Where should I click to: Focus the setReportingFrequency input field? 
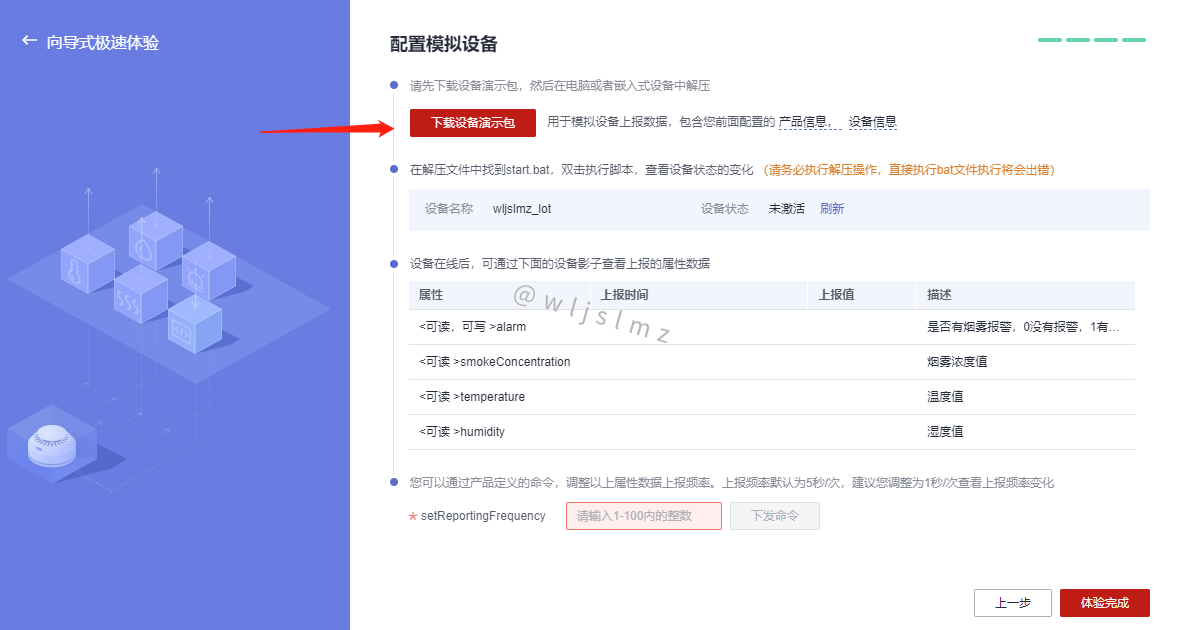[644, 516]
